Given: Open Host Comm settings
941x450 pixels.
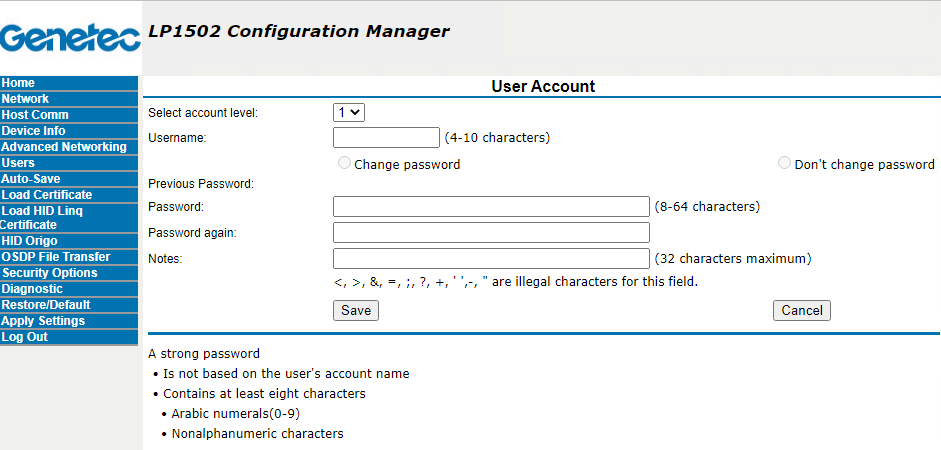Looking at the screenshot, I should pos(69,115).
